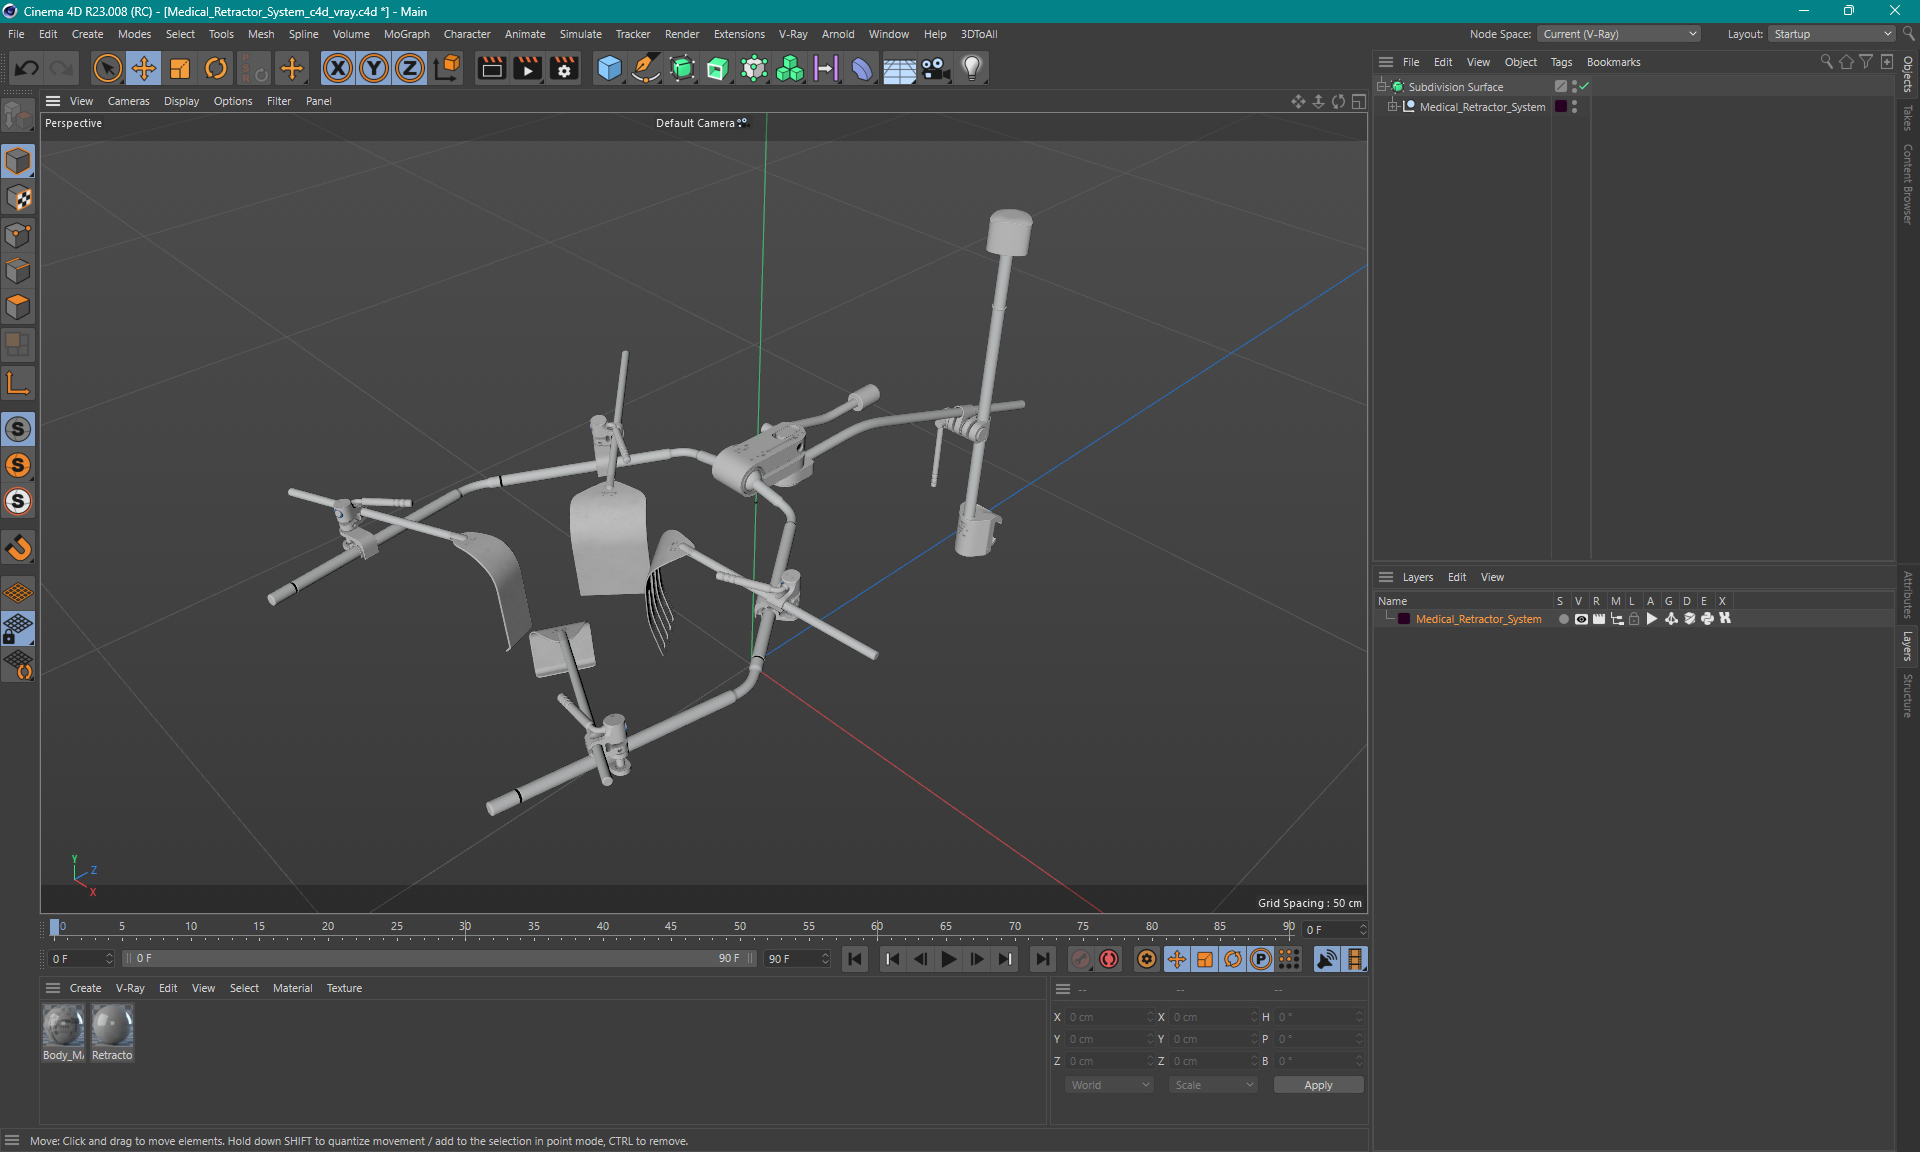Play the animation forward
This screenshot has height=1152, width=1920.
click(x=948, y=959)
